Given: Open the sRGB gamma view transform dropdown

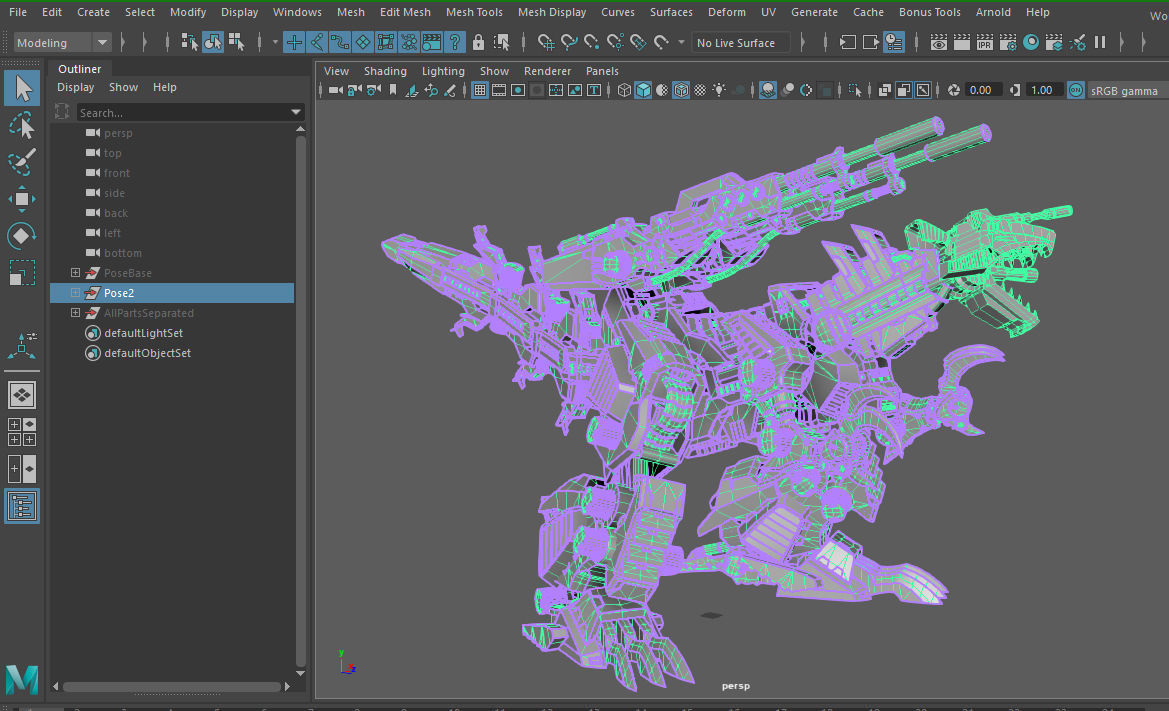Looking at the screenshot, I should coord(1128,91).
